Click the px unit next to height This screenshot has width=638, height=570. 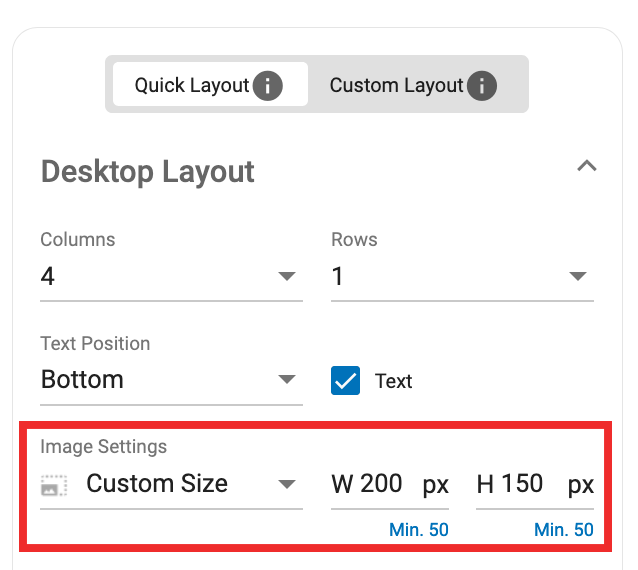(581, 486)
